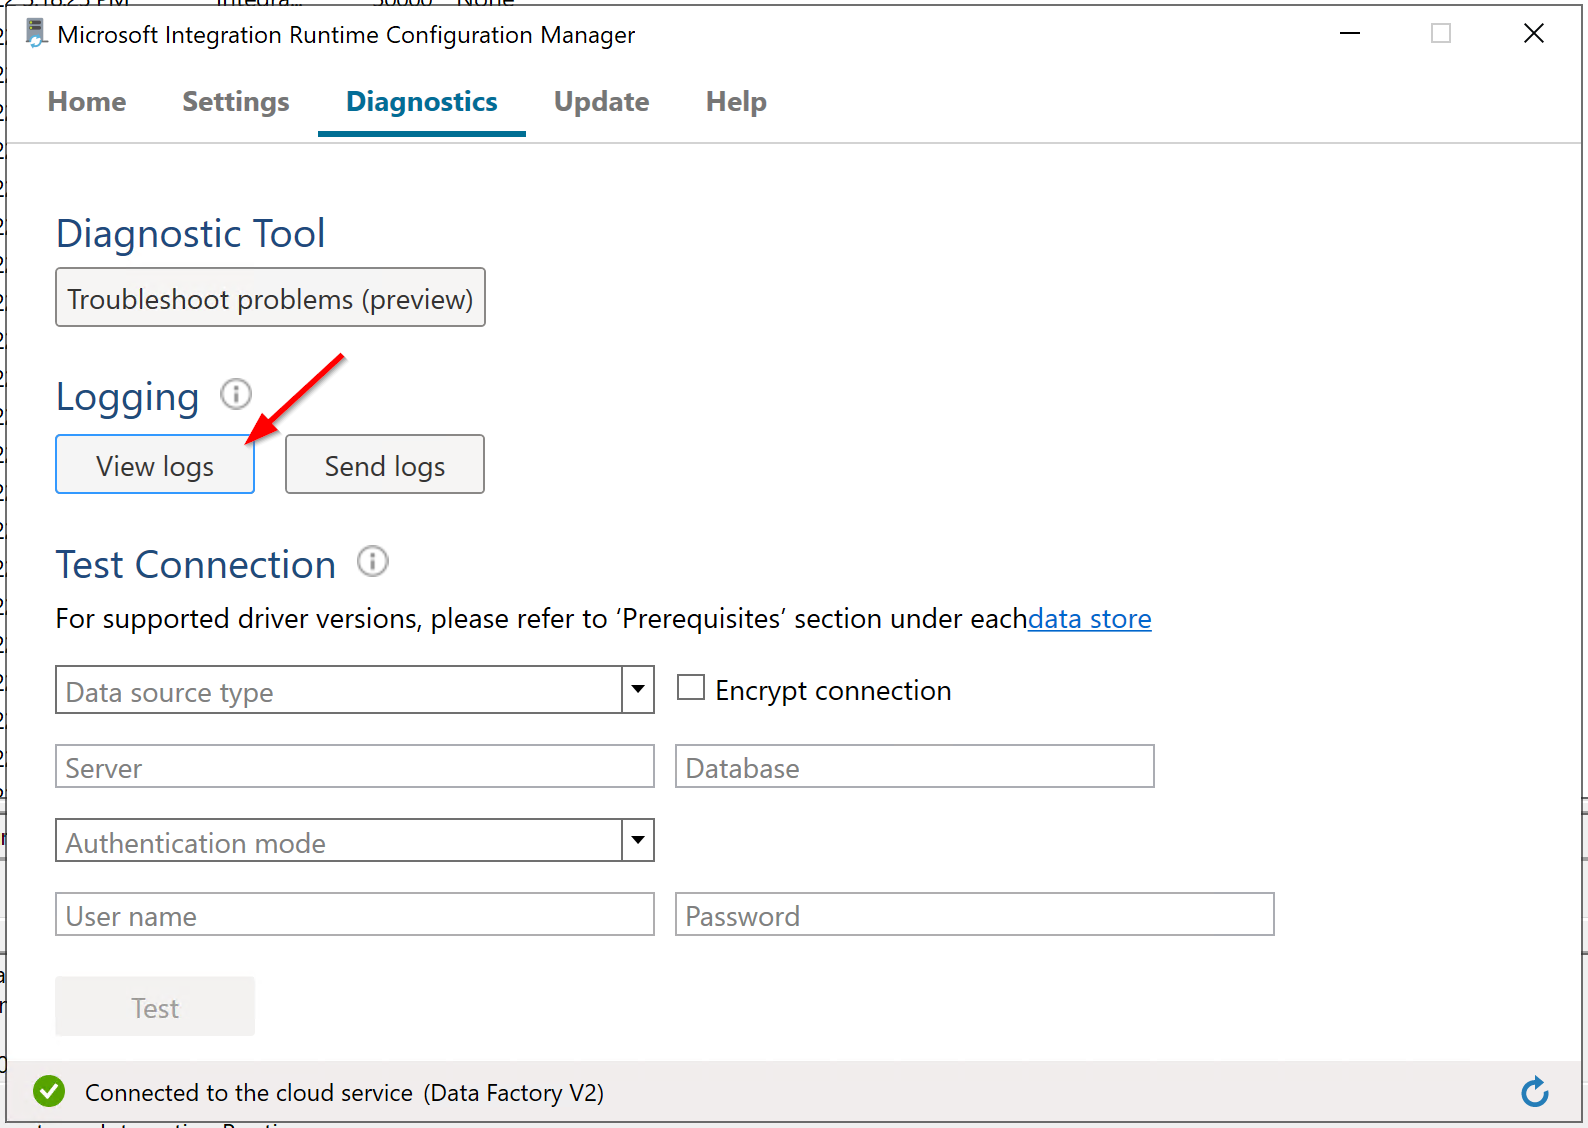Switch to the Settings tab
The height and width of the screenshot is (1128, 1588).
(236, 102)
